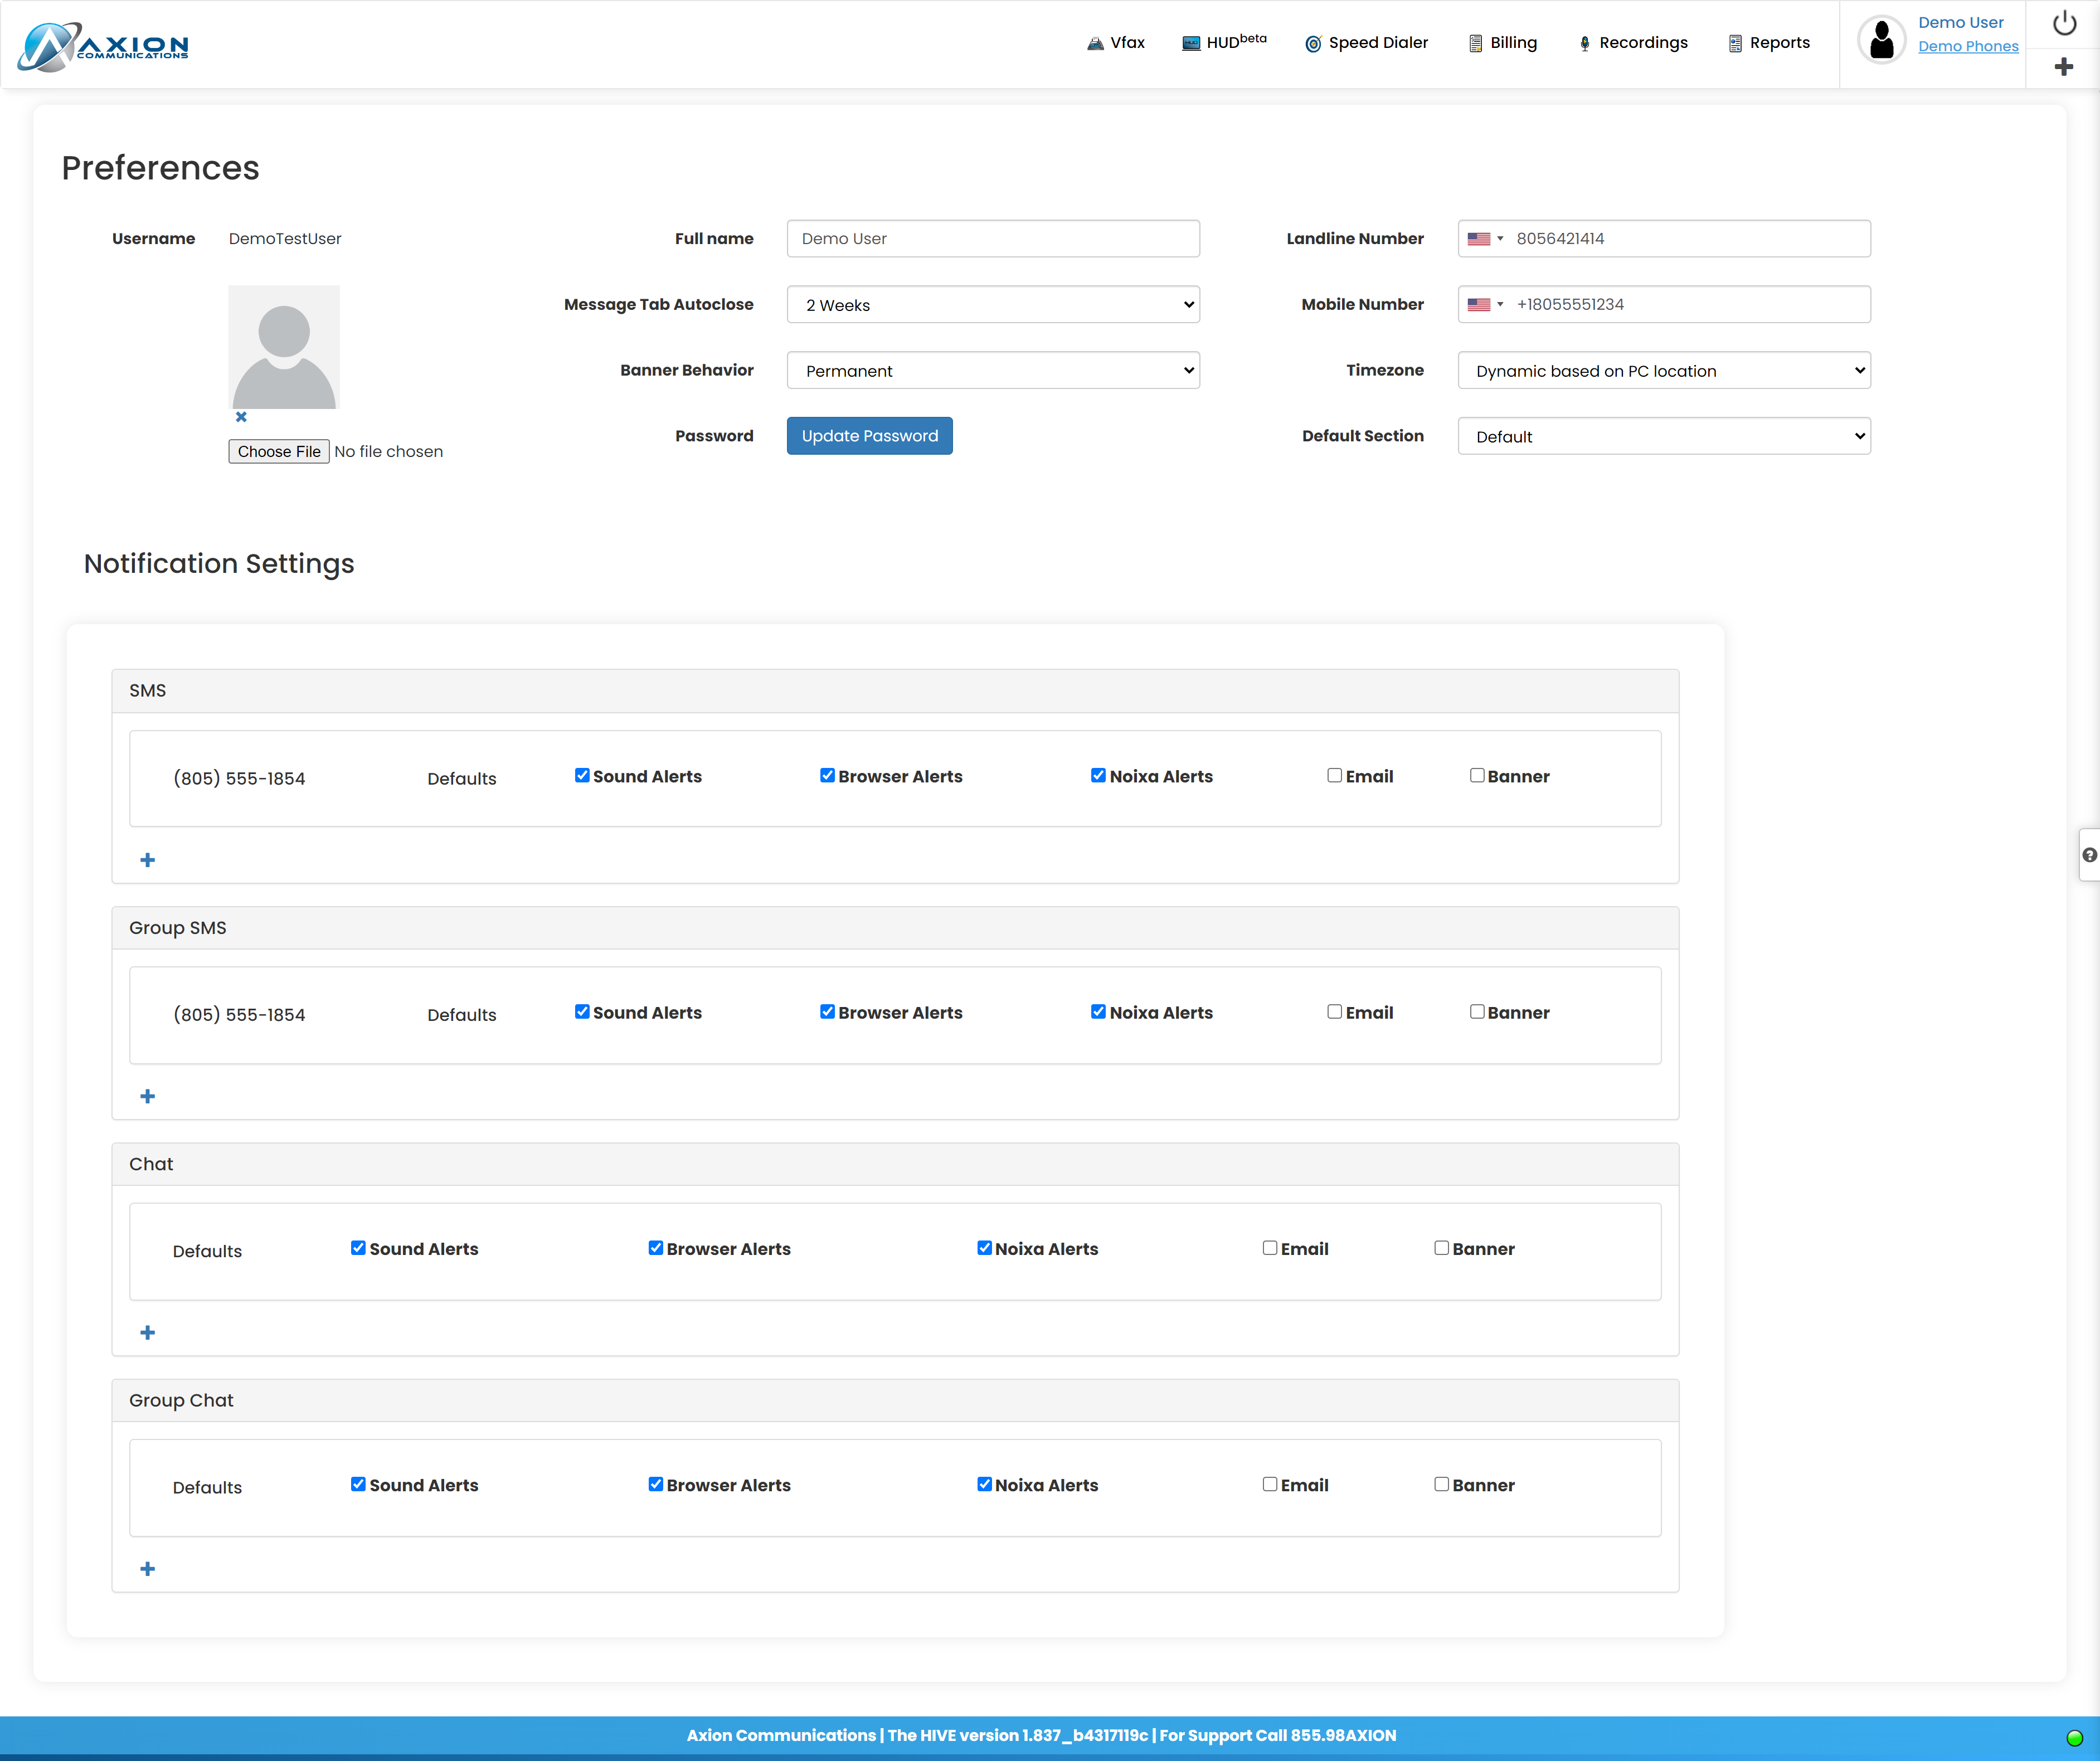Open Message Tab Autoclose dropdown
This screenshot has height=1761, width=2100.
coord(993,305)
